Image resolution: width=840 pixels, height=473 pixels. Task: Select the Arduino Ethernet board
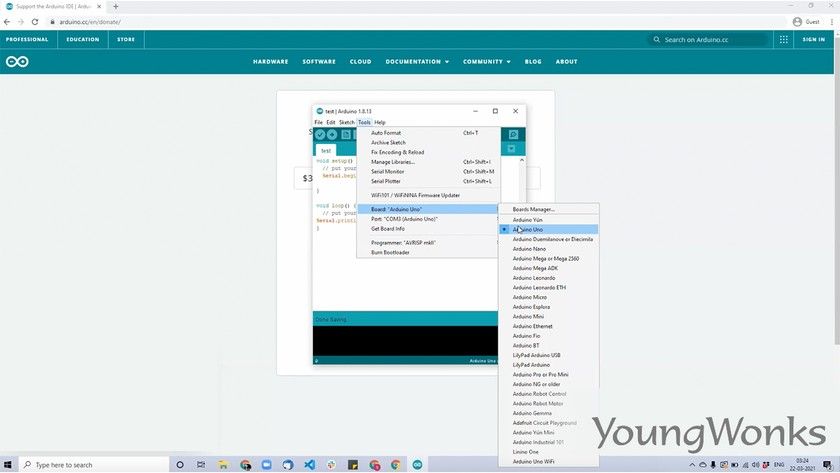[x=549, y=326]
